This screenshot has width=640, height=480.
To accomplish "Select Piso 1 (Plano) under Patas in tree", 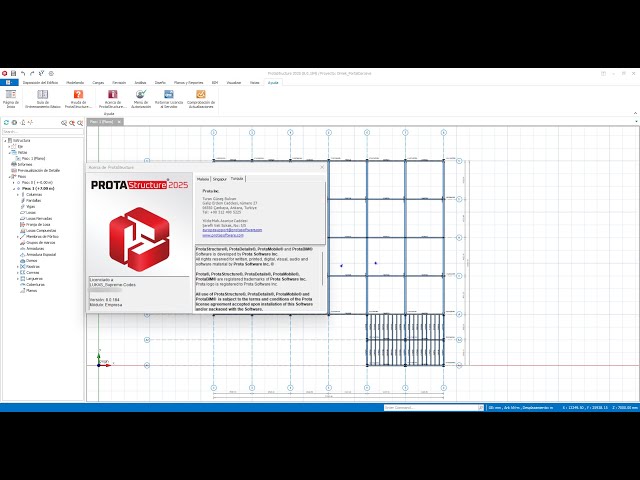I will (33, 158).
